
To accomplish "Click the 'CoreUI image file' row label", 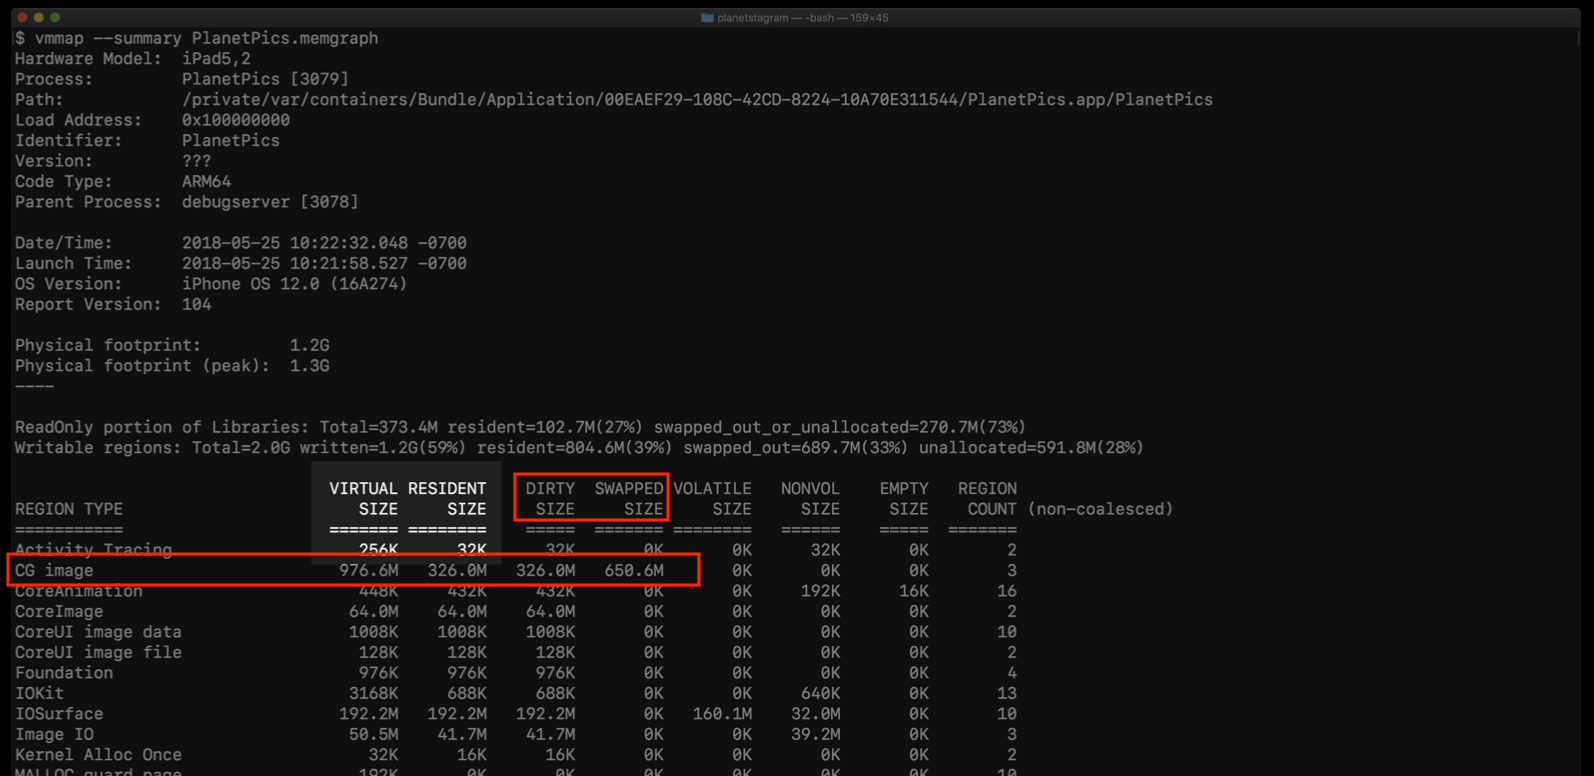I will [98, 653].
